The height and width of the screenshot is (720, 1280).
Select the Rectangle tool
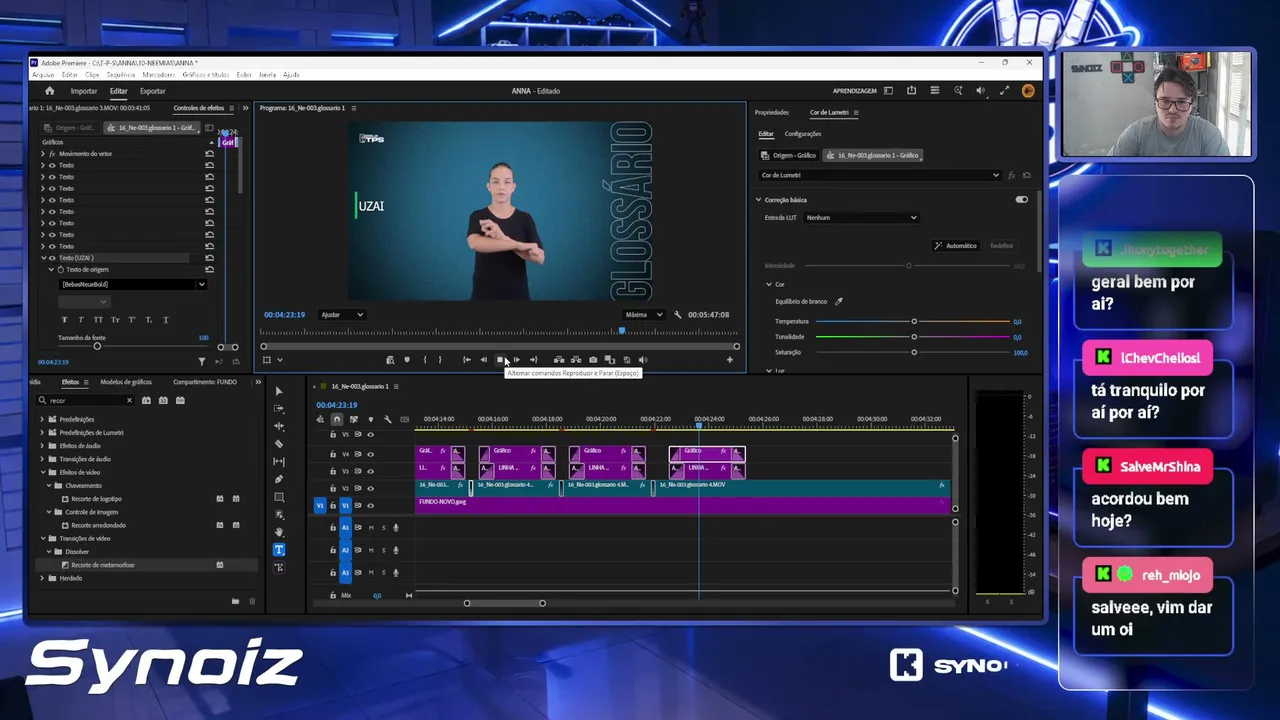point(279,497)
